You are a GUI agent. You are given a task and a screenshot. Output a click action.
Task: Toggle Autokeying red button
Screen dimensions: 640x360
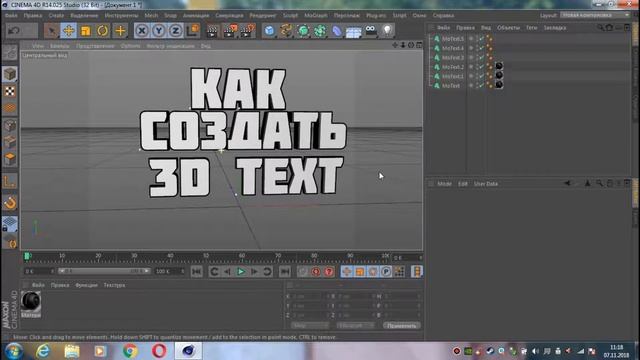click(x=329, y=271)
